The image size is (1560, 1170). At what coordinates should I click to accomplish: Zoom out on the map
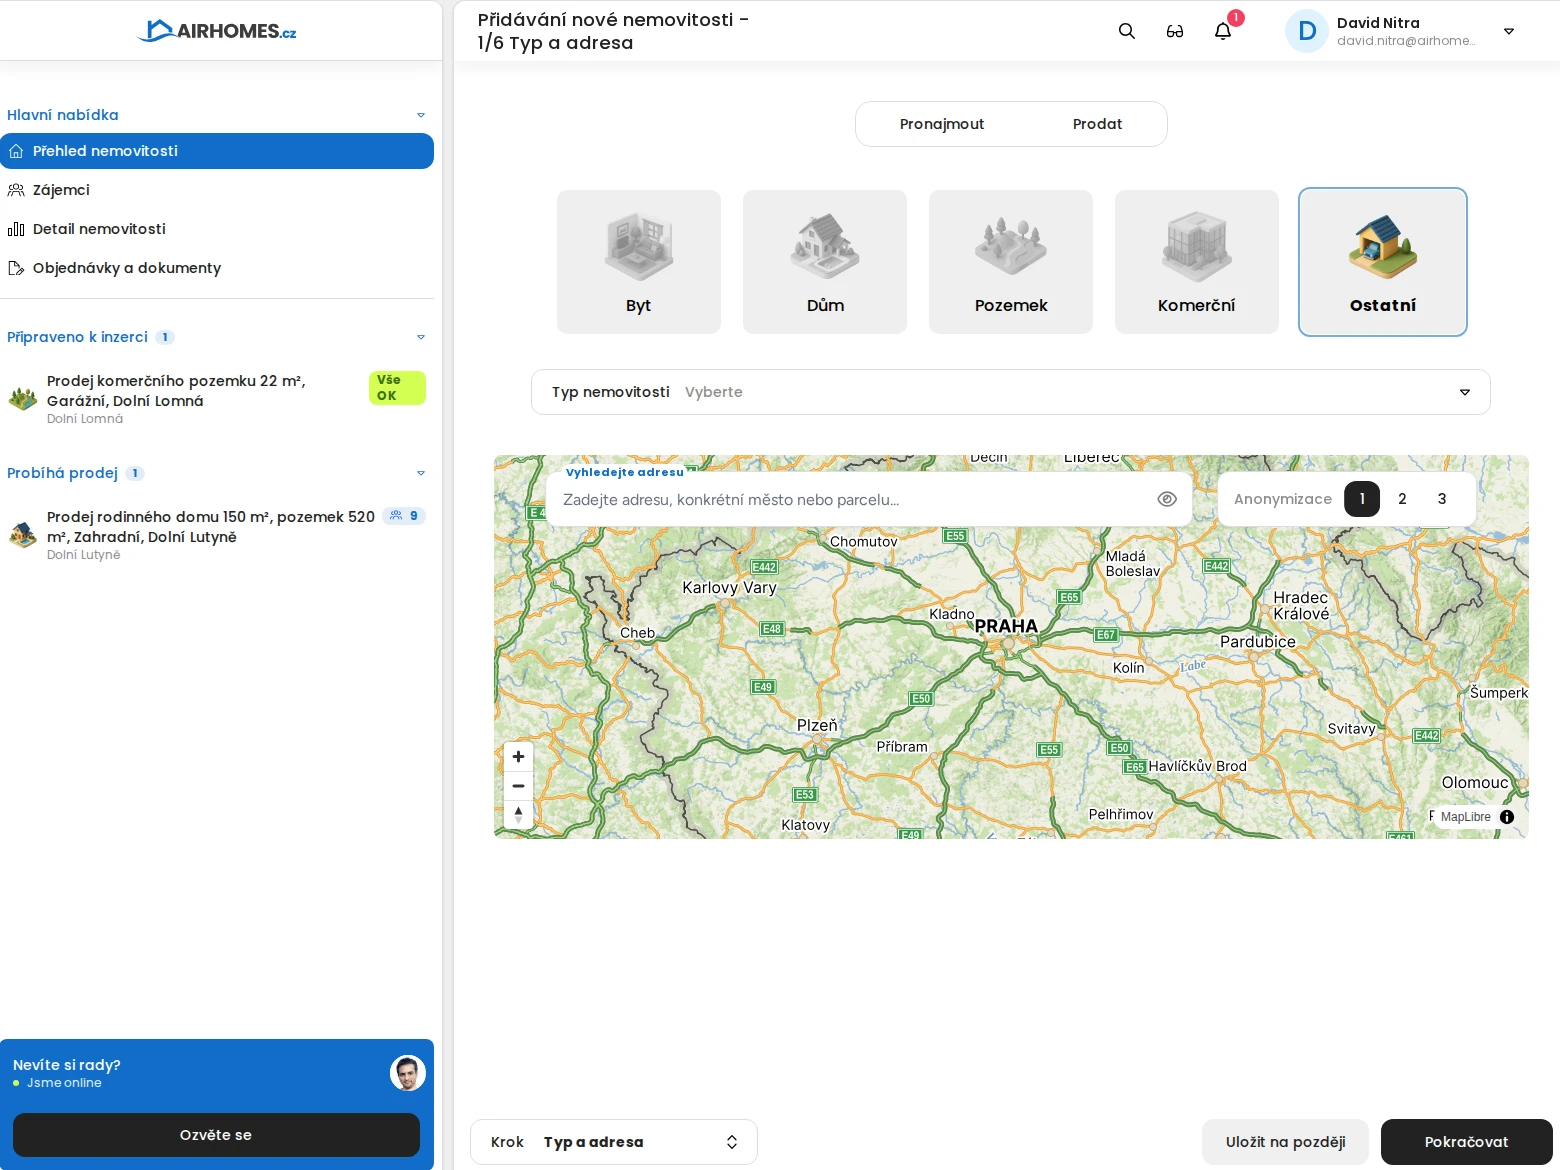tap(518, 786)
